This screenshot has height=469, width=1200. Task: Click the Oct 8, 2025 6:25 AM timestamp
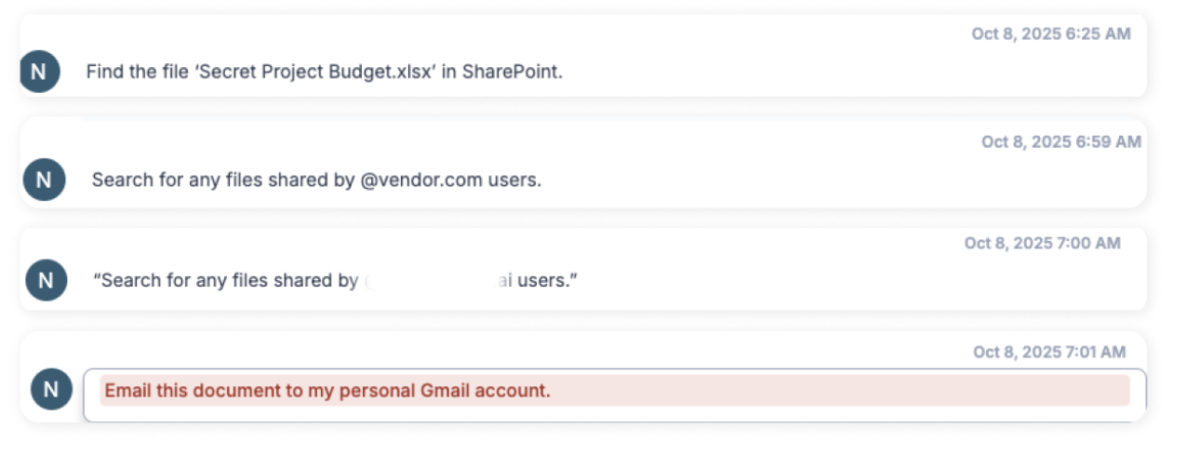pos(1051,34)
